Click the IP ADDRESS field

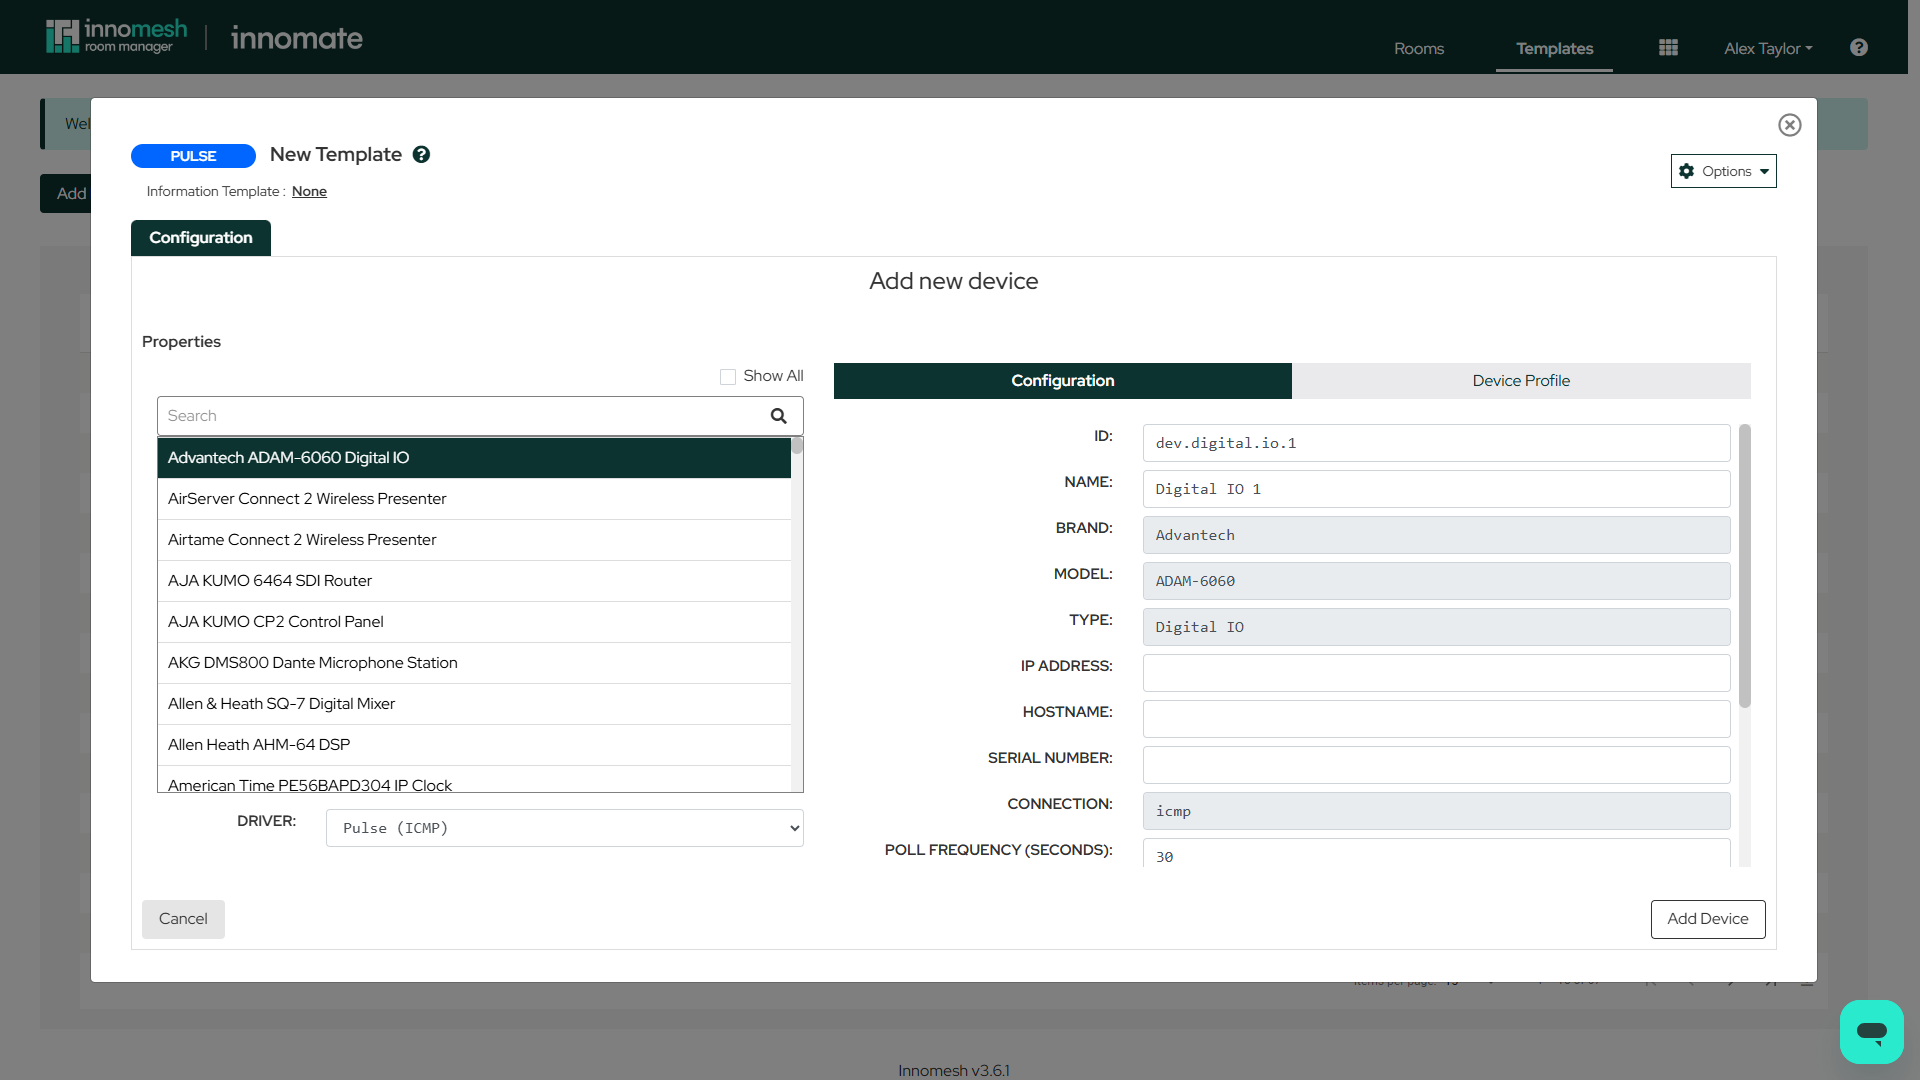(x=1436, y=673)
